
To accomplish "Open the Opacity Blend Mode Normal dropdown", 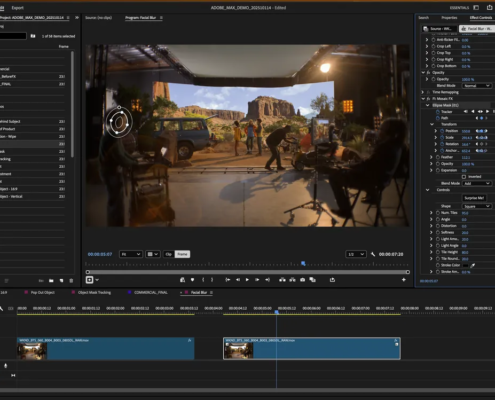I will (x=477, y=86).
